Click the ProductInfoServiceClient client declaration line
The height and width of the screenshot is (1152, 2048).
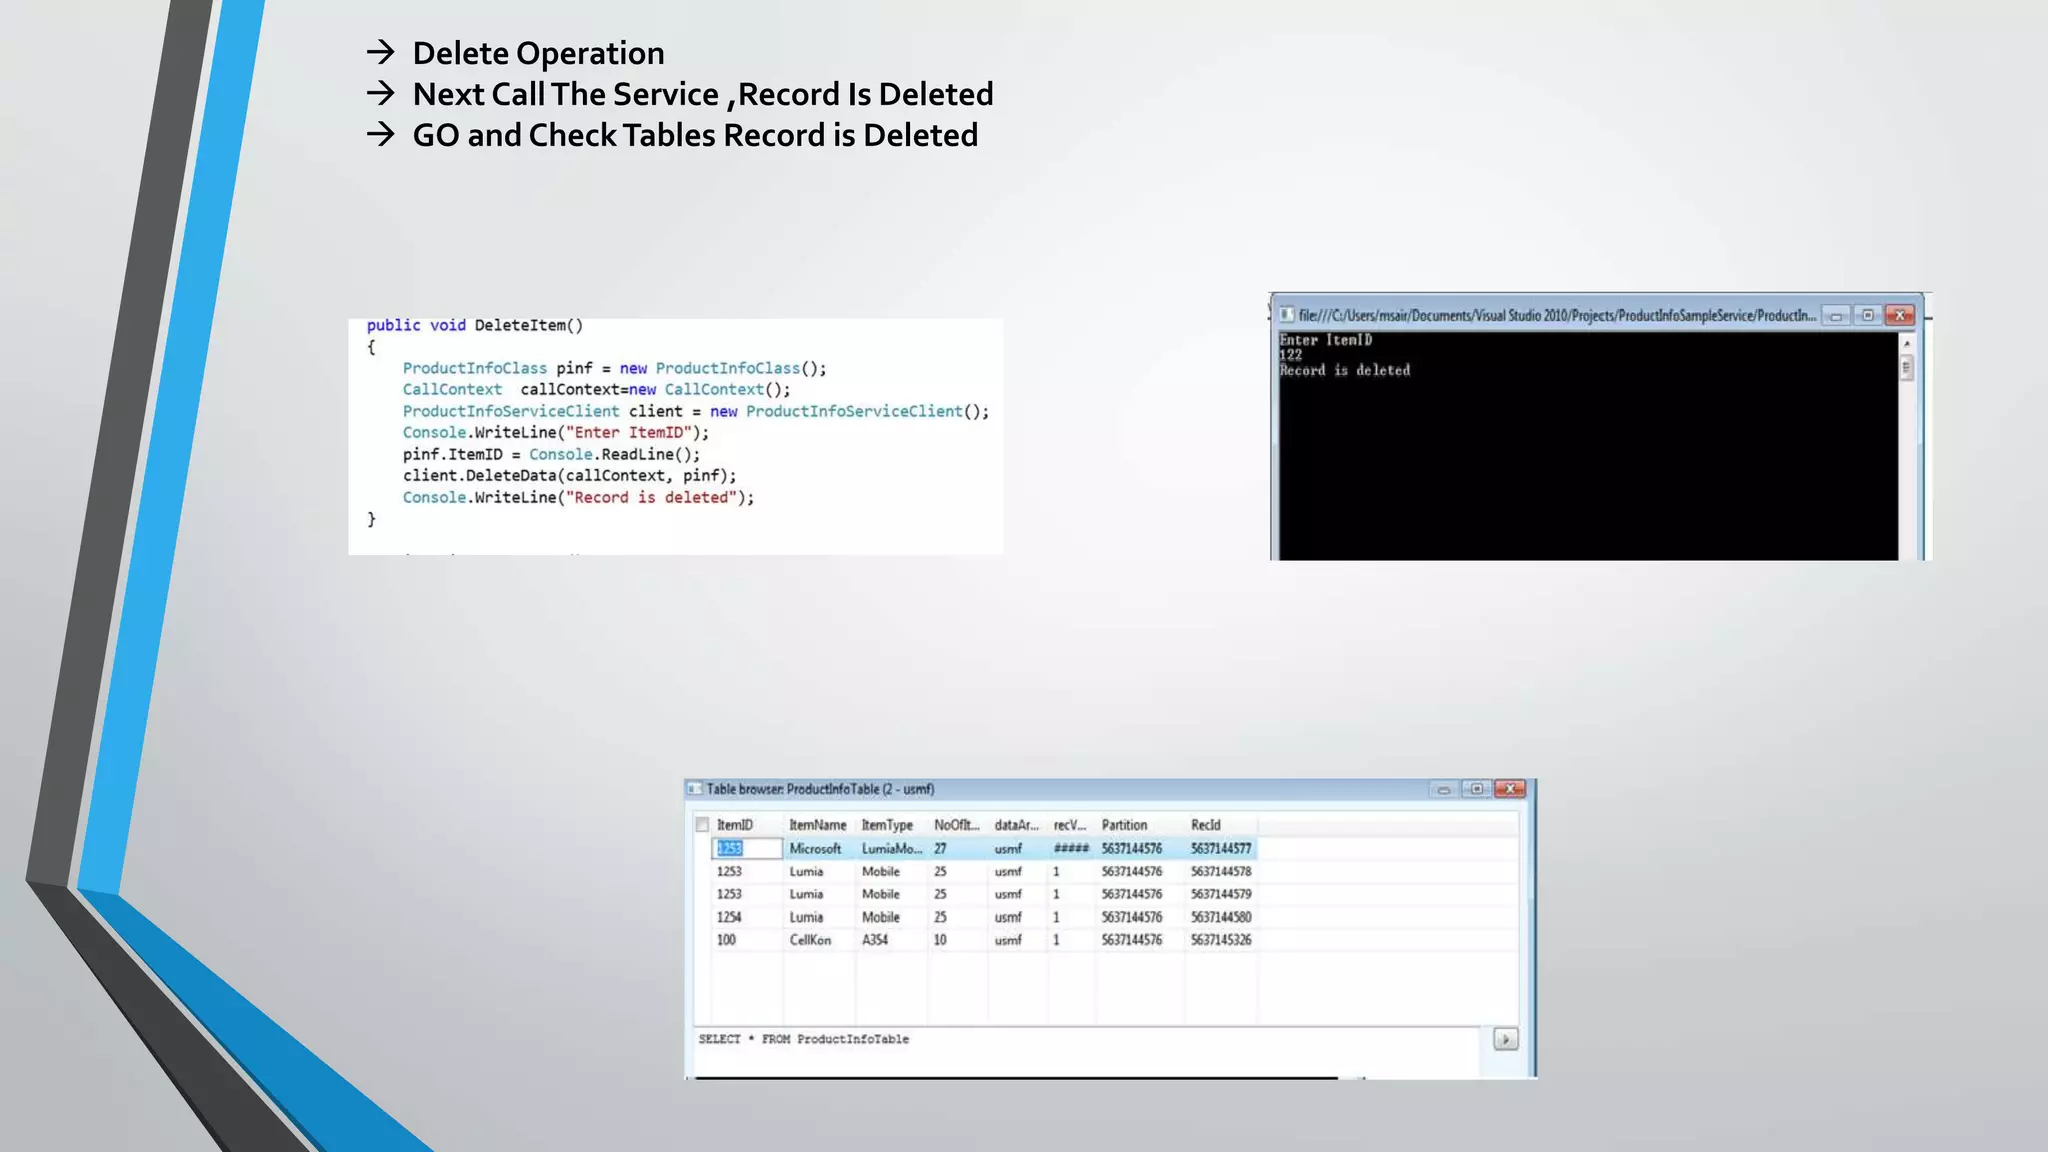click(696, 411)
